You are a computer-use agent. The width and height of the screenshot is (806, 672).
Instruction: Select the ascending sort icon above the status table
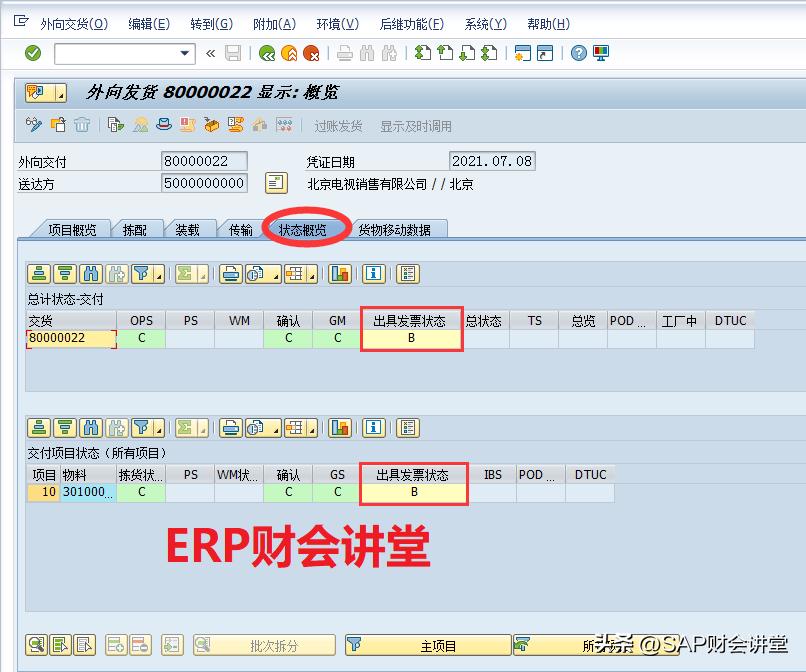37,273
